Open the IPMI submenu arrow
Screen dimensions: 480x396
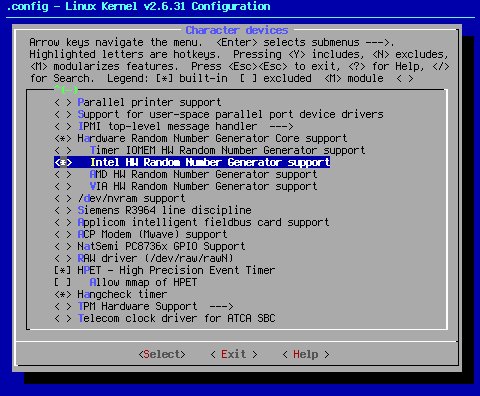click(x=282, y=126)
